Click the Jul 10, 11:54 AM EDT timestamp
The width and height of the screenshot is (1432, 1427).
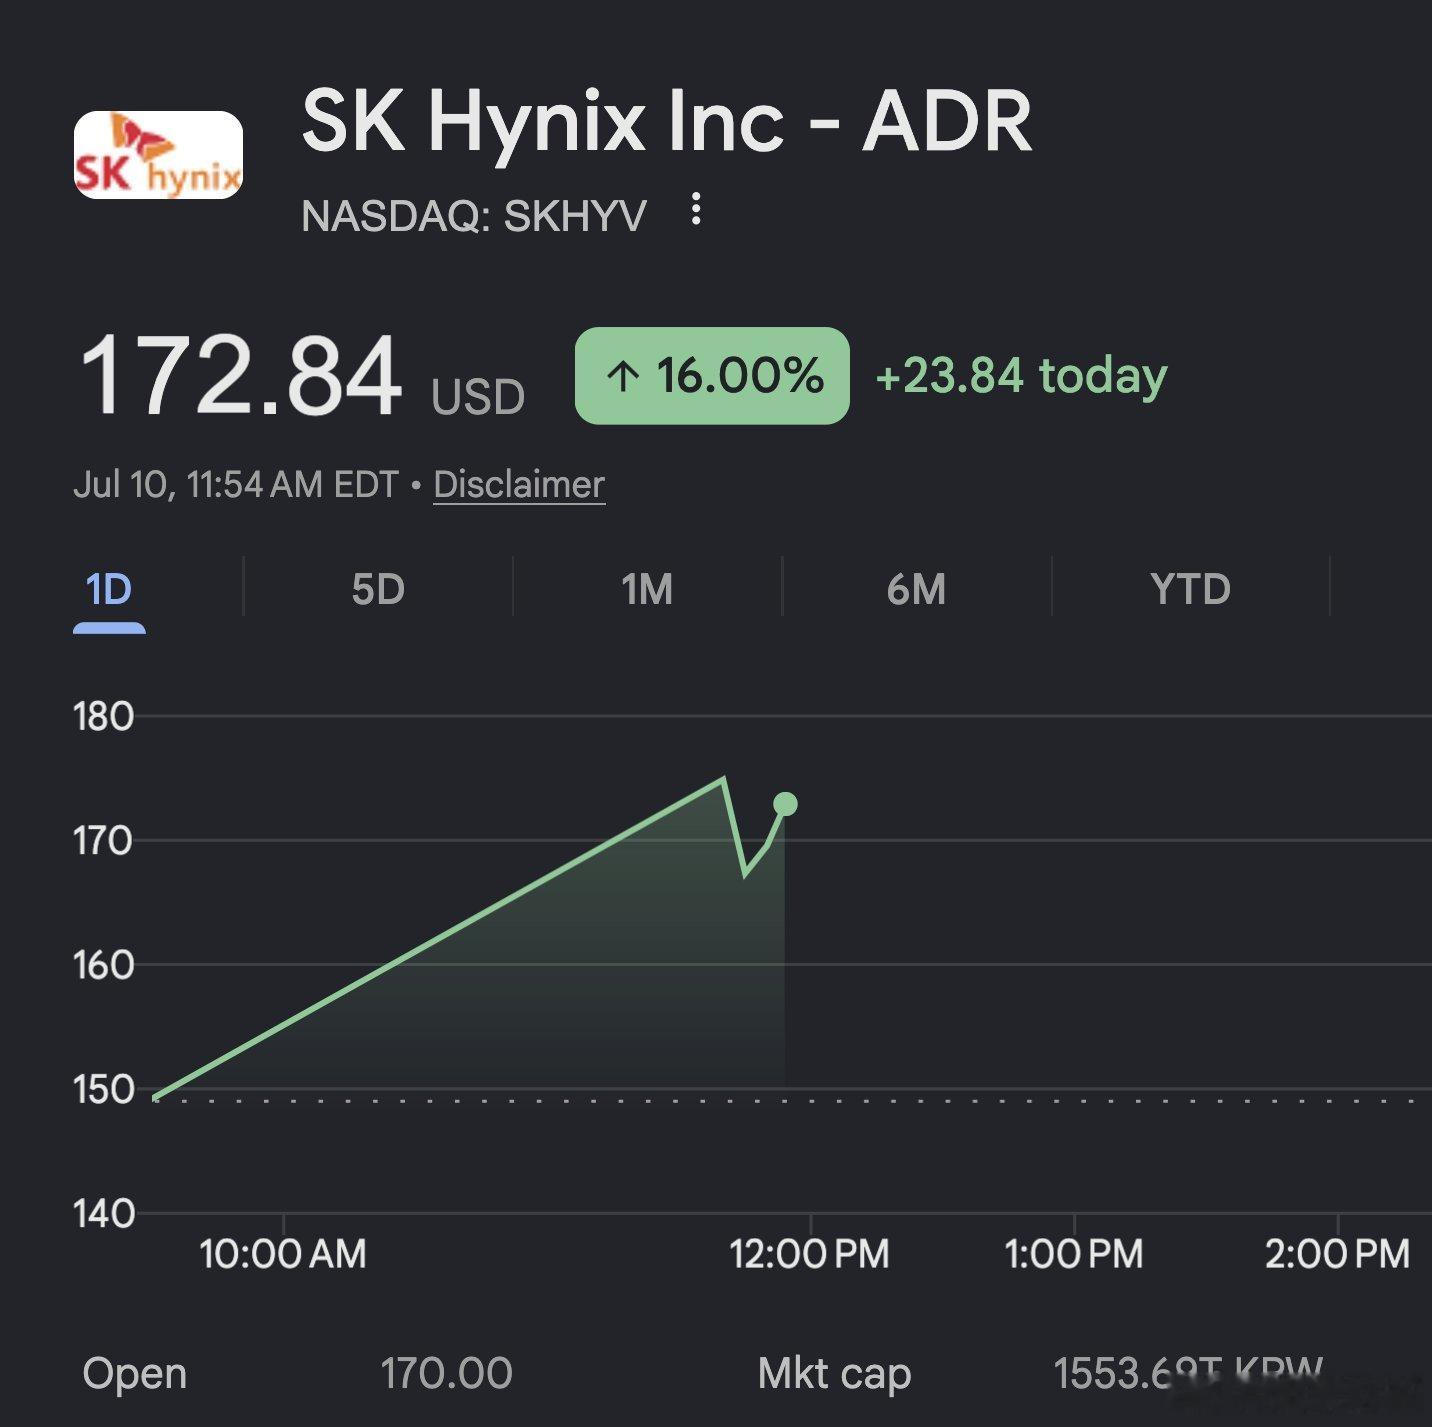click(x=236, y=484)
